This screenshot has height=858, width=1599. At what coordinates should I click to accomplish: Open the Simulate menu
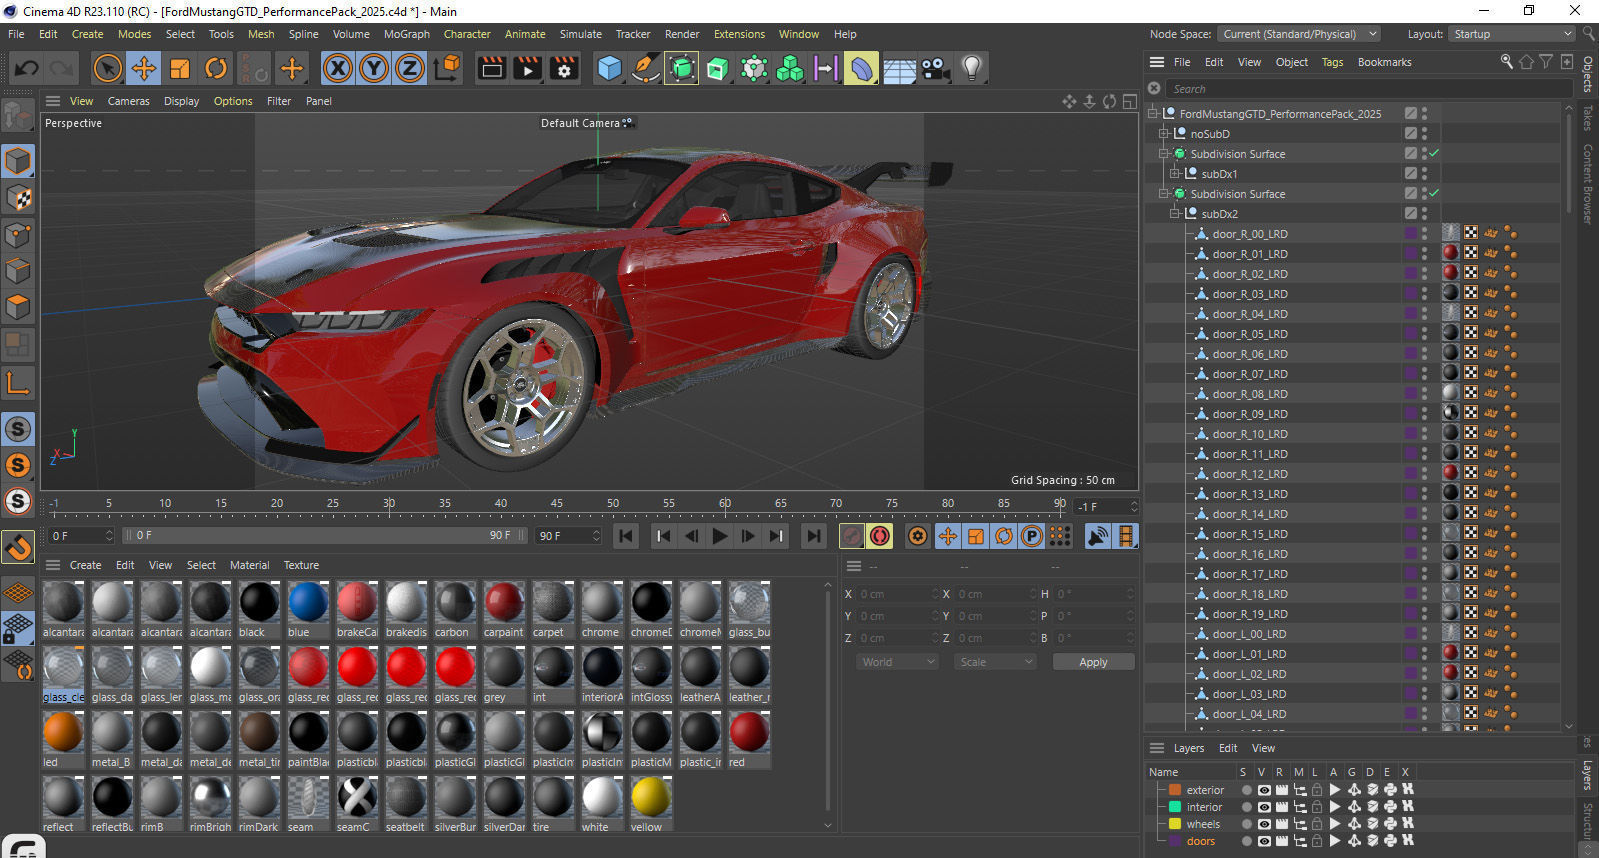(x=581, y=34)
